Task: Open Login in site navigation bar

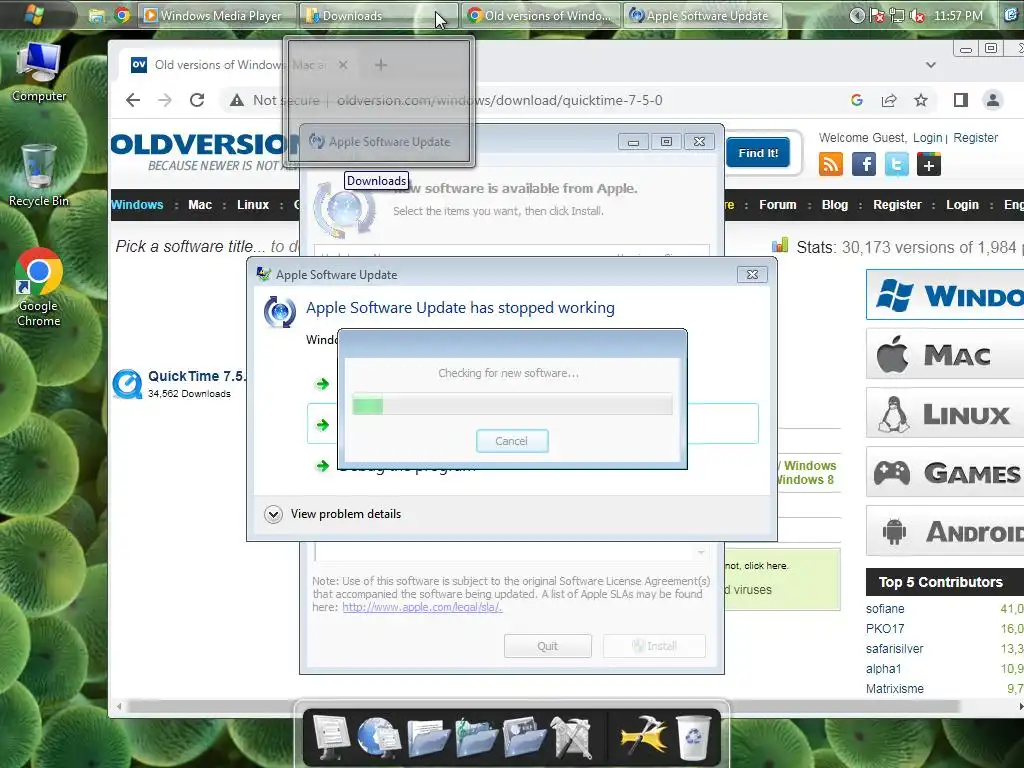Action: click(962, 204)
